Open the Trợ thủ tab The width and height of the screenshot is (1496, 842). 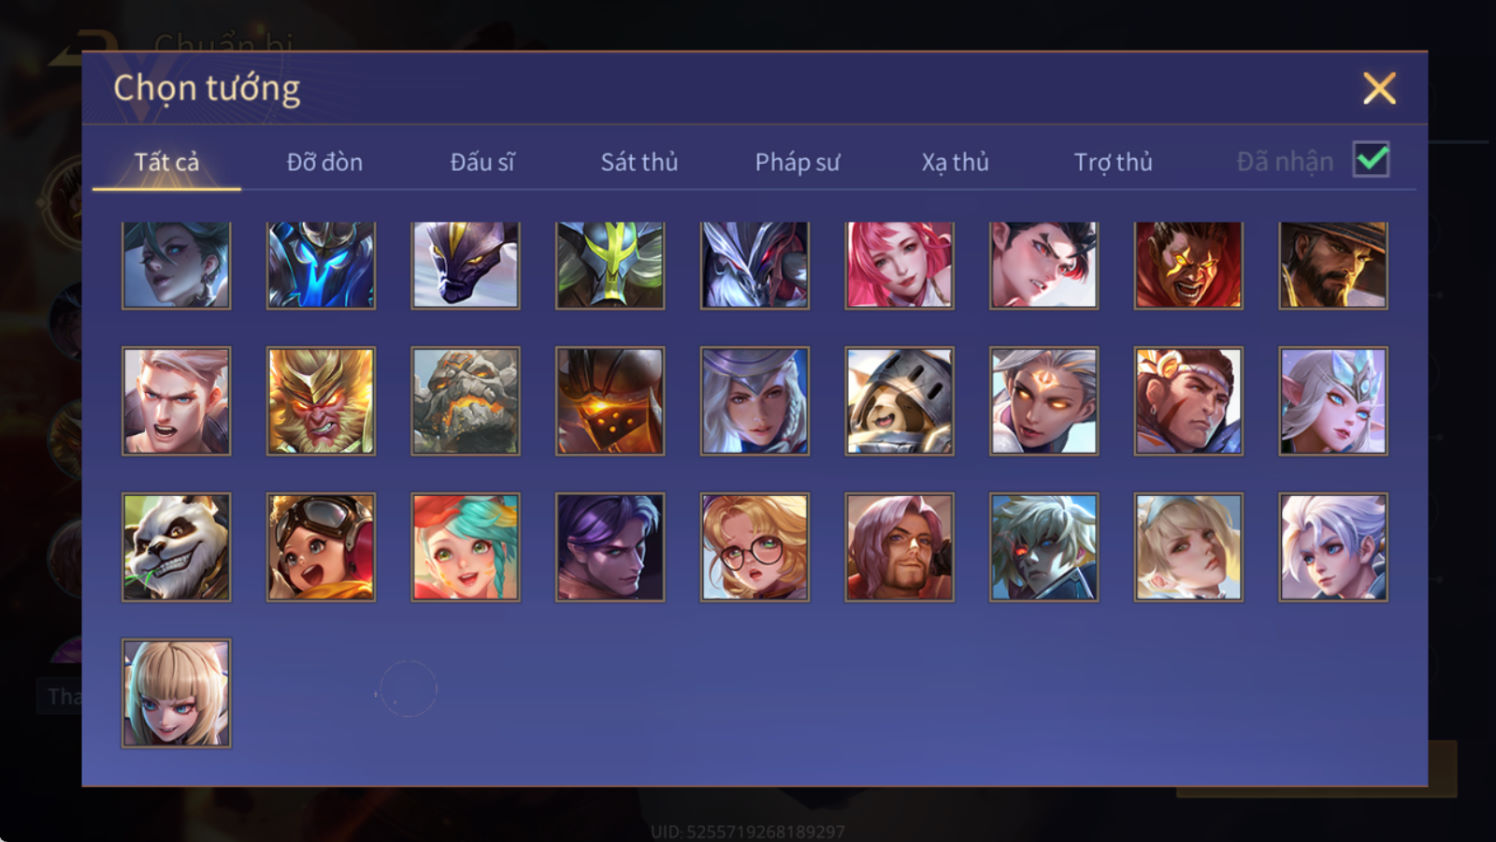[x=1113, y=162]
